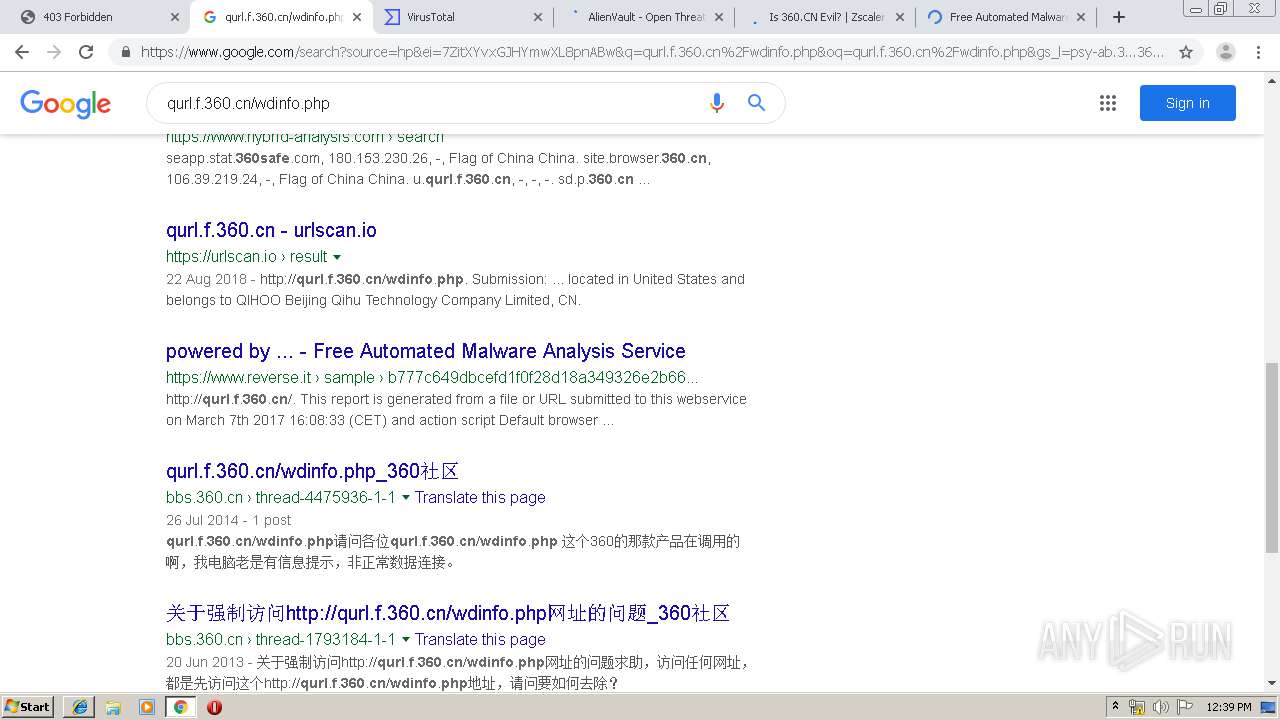
Task: Focus the Google search input field
Action: (430, 103)
